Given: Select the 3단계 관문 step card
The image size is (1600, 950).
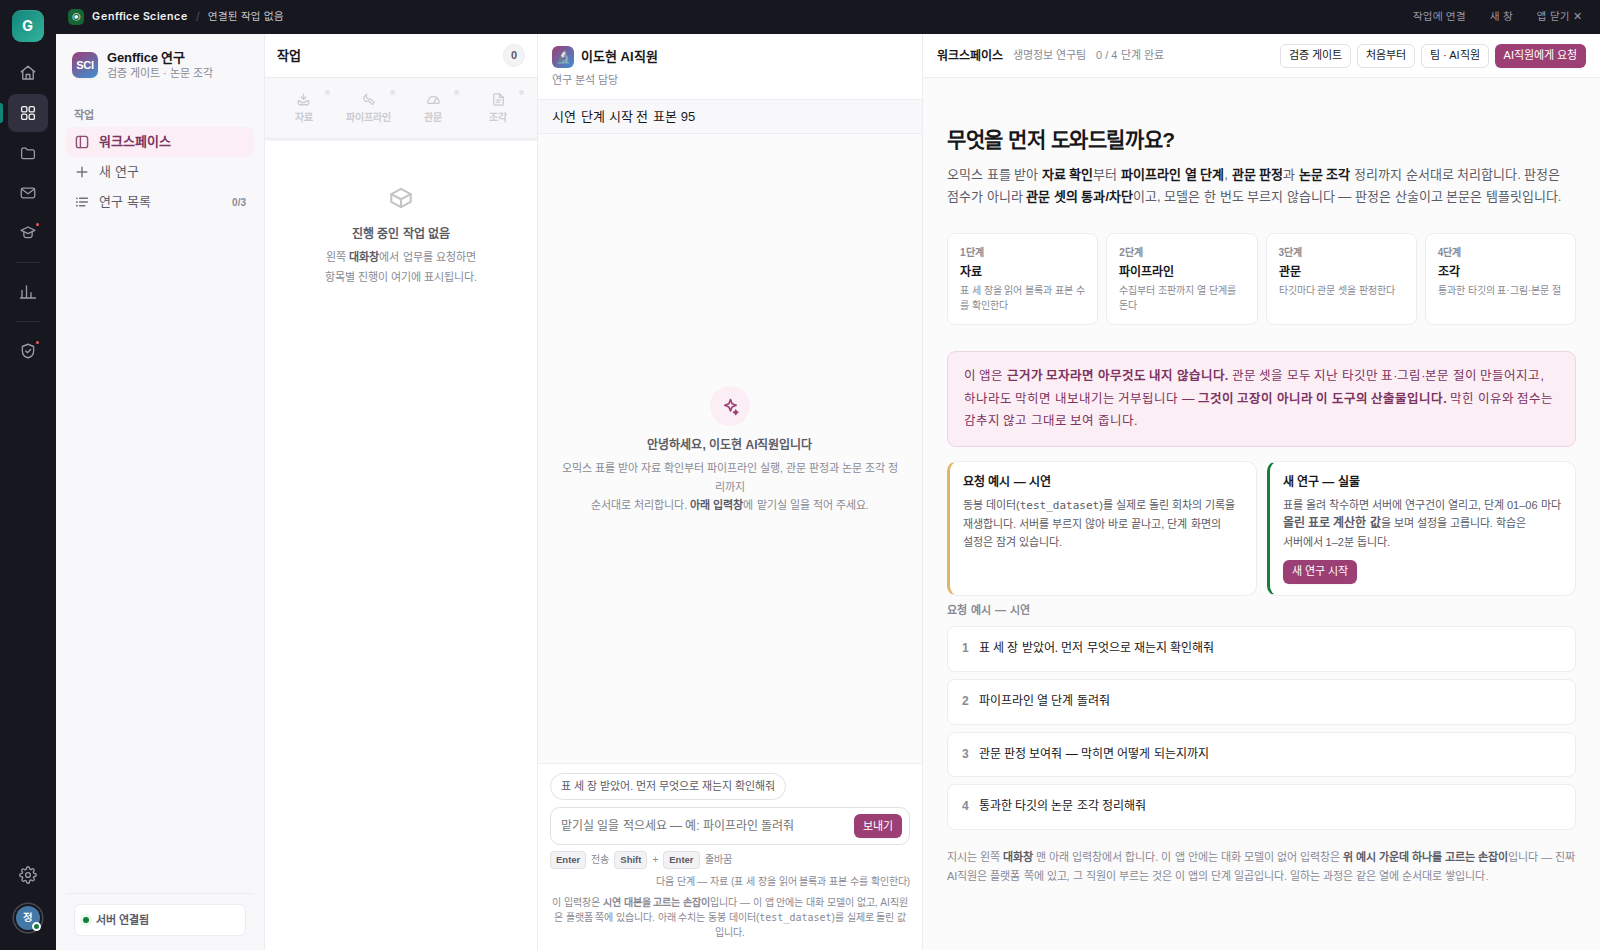Looking at the screenshot, I should (x=1341, y=279).
